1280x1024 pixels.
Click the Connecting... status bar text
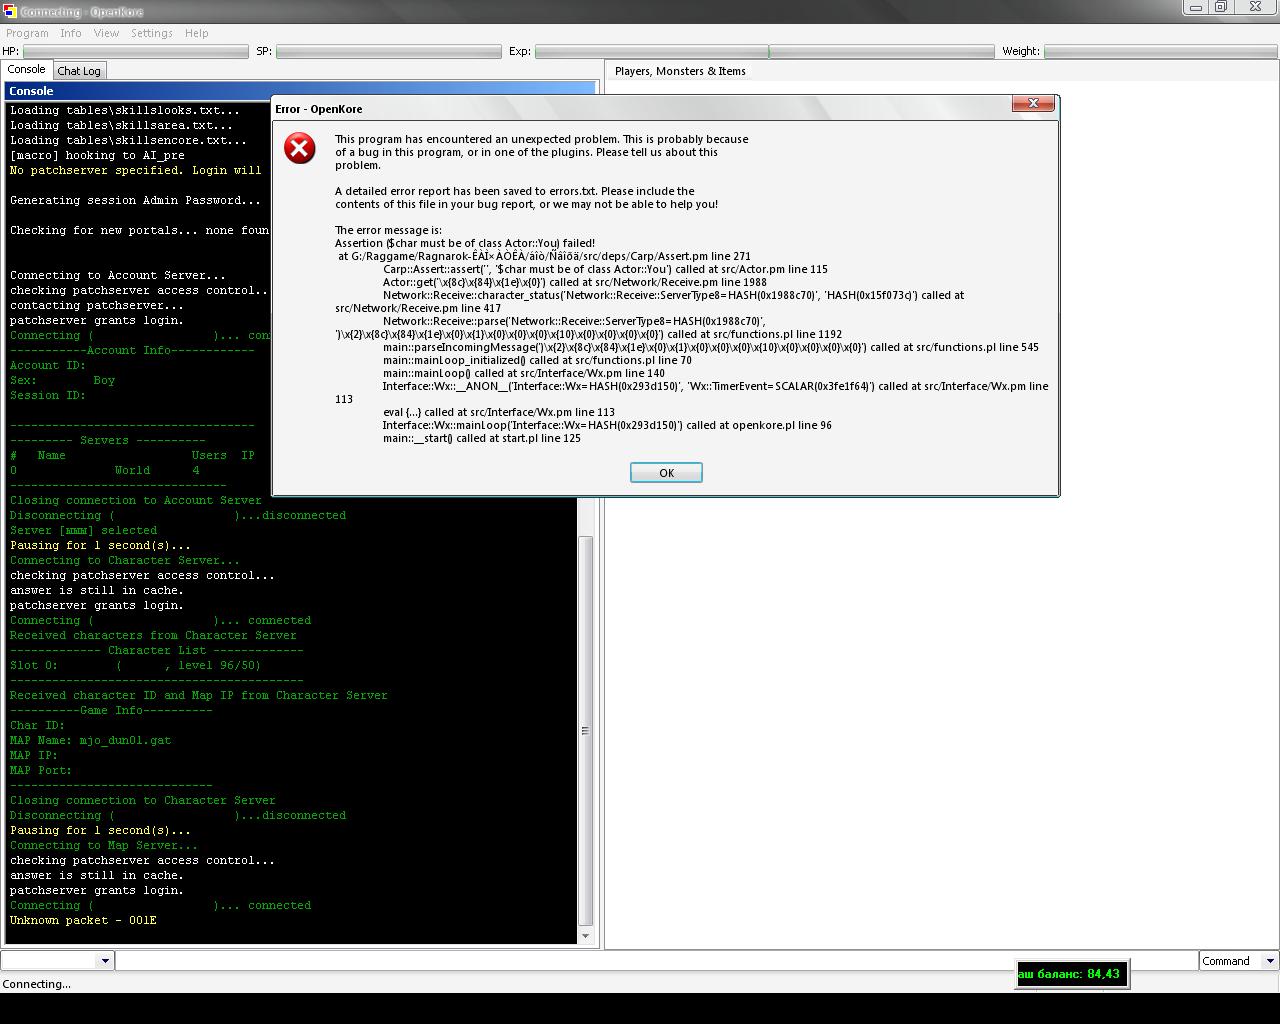pos(37,984)
